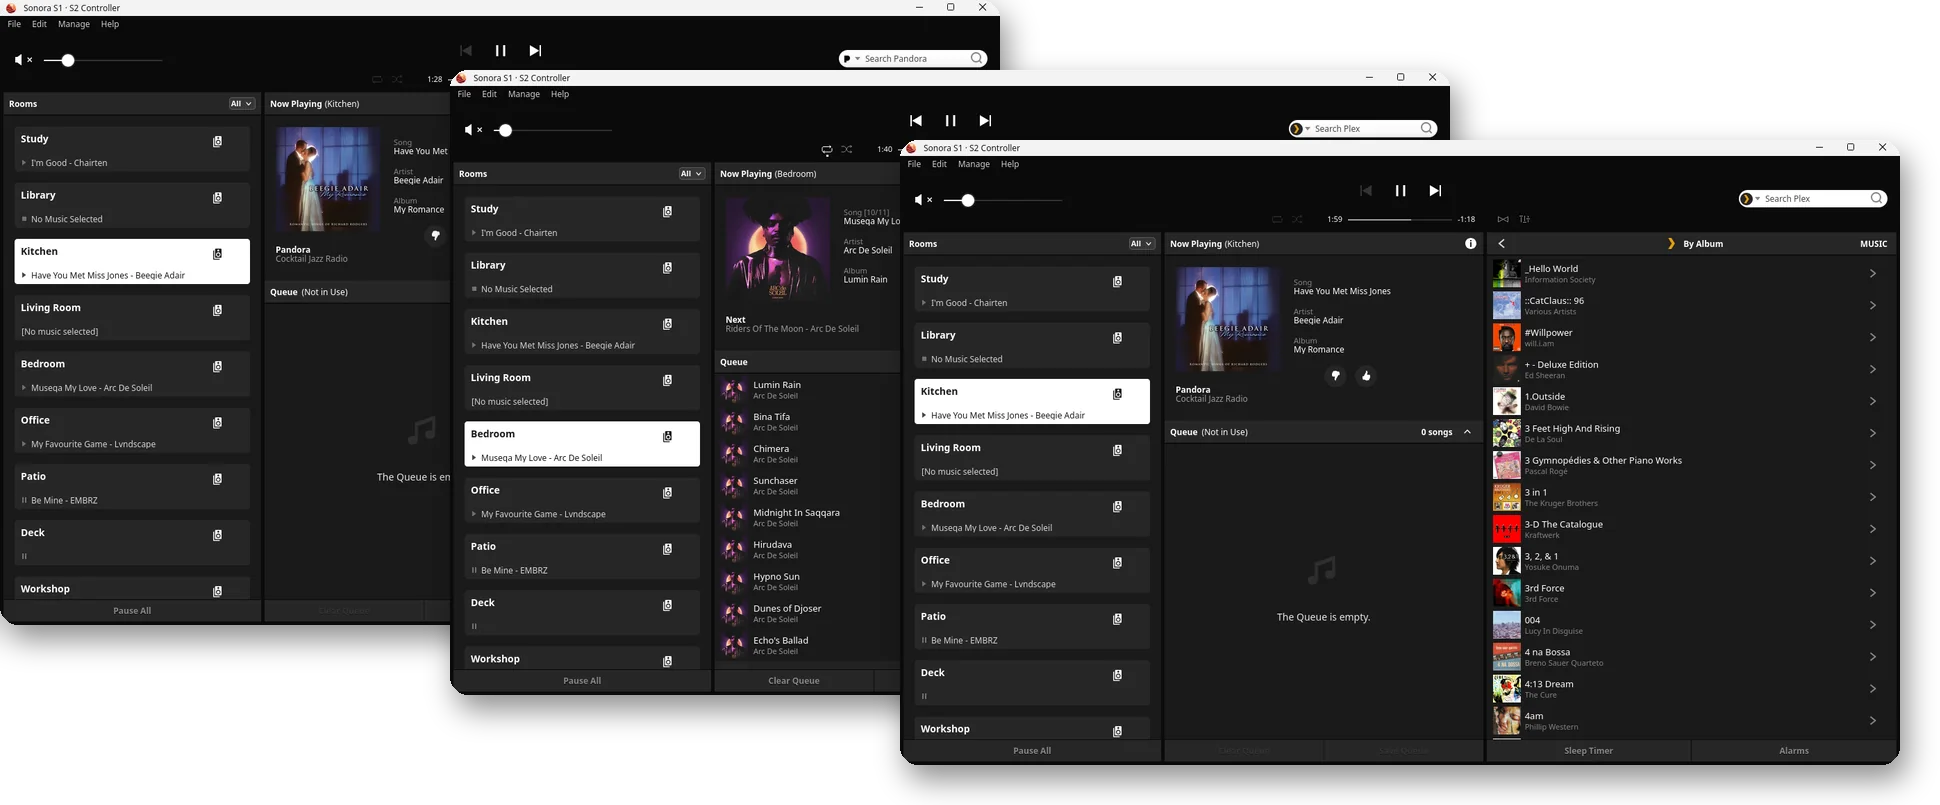
Task: Click Clear Queue in middle window
Action: (x=793, y=681)
